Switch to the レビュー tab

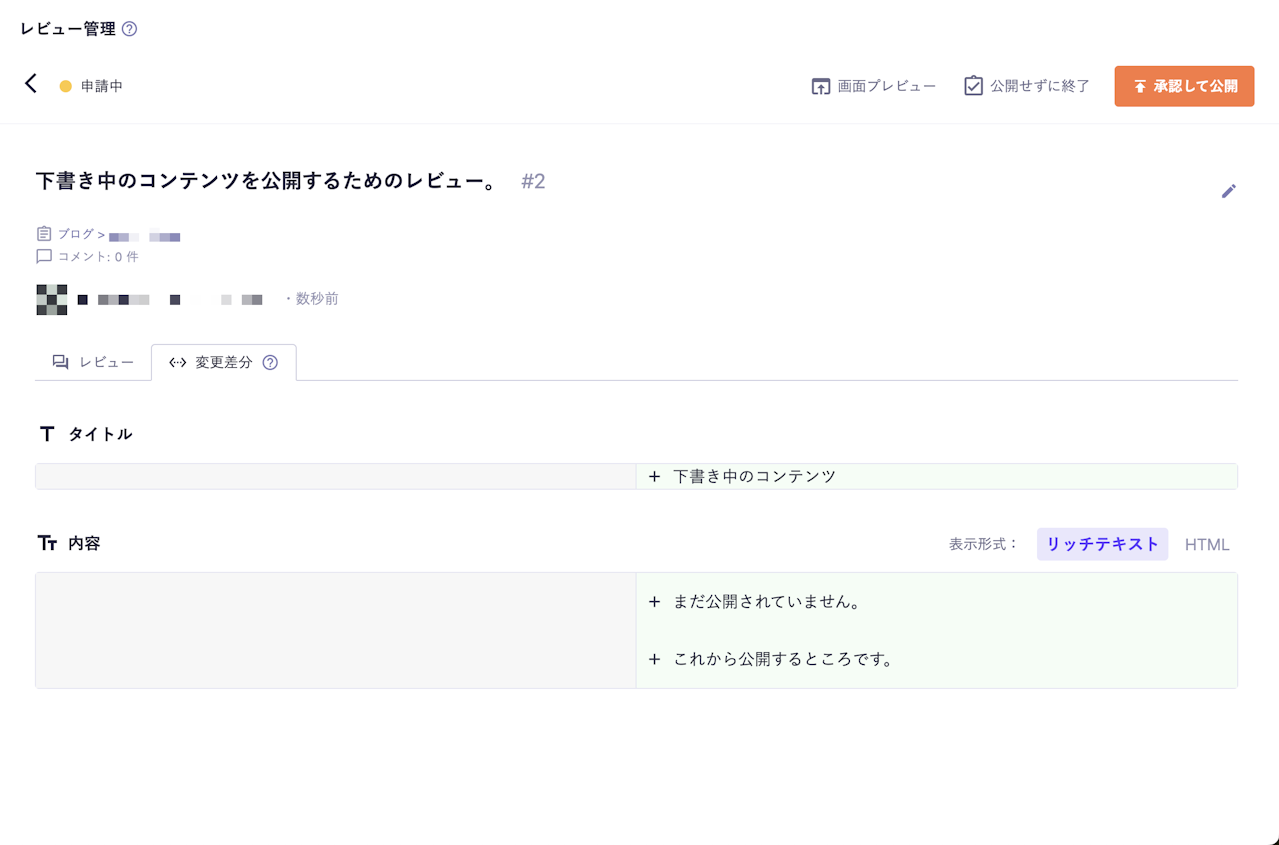point(93,362)
